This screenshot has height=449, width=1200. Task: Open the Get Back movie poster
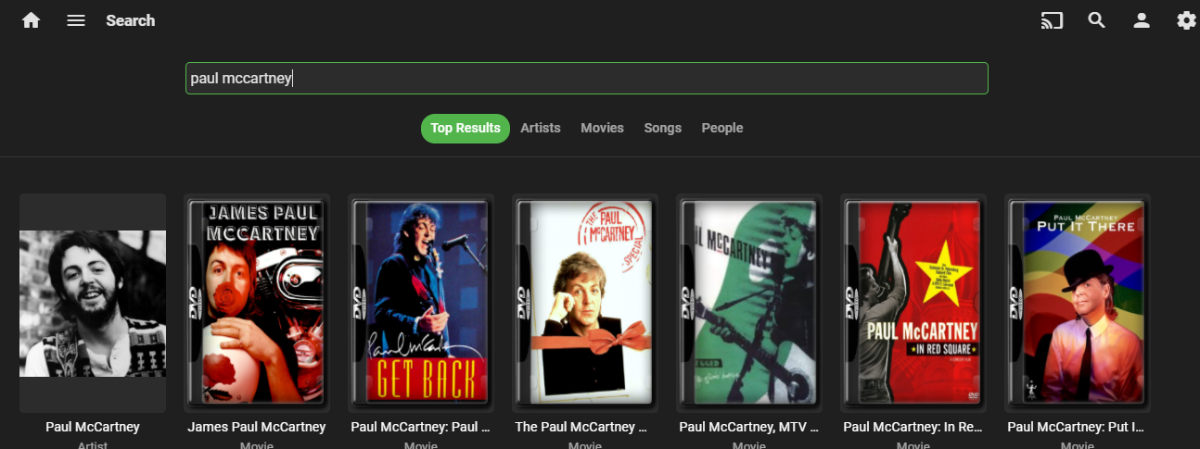421,303
